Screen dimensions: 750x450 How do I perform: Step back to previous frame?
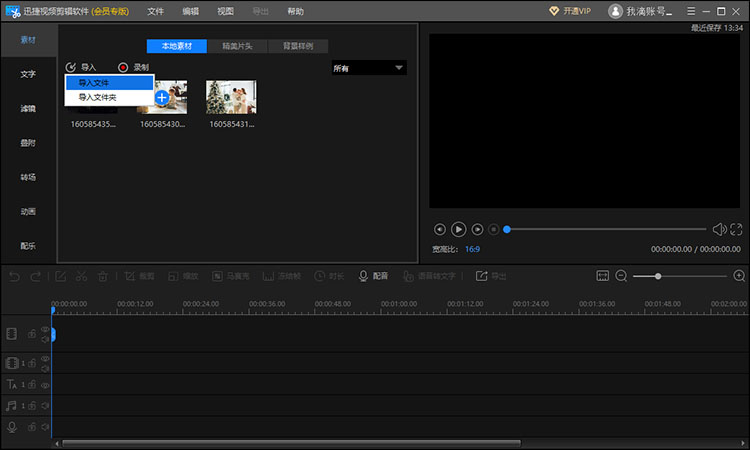pos(440,230)
